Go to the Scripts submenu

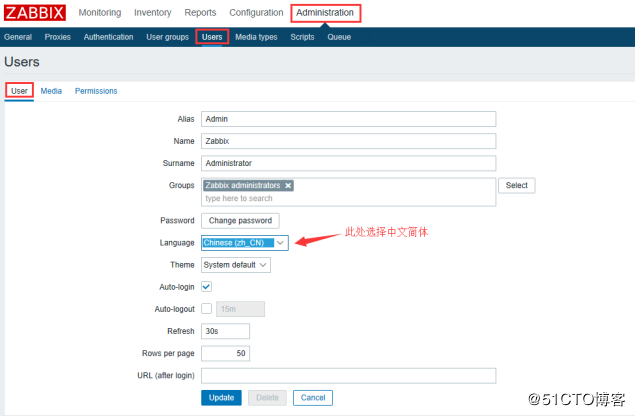(302, 37)
